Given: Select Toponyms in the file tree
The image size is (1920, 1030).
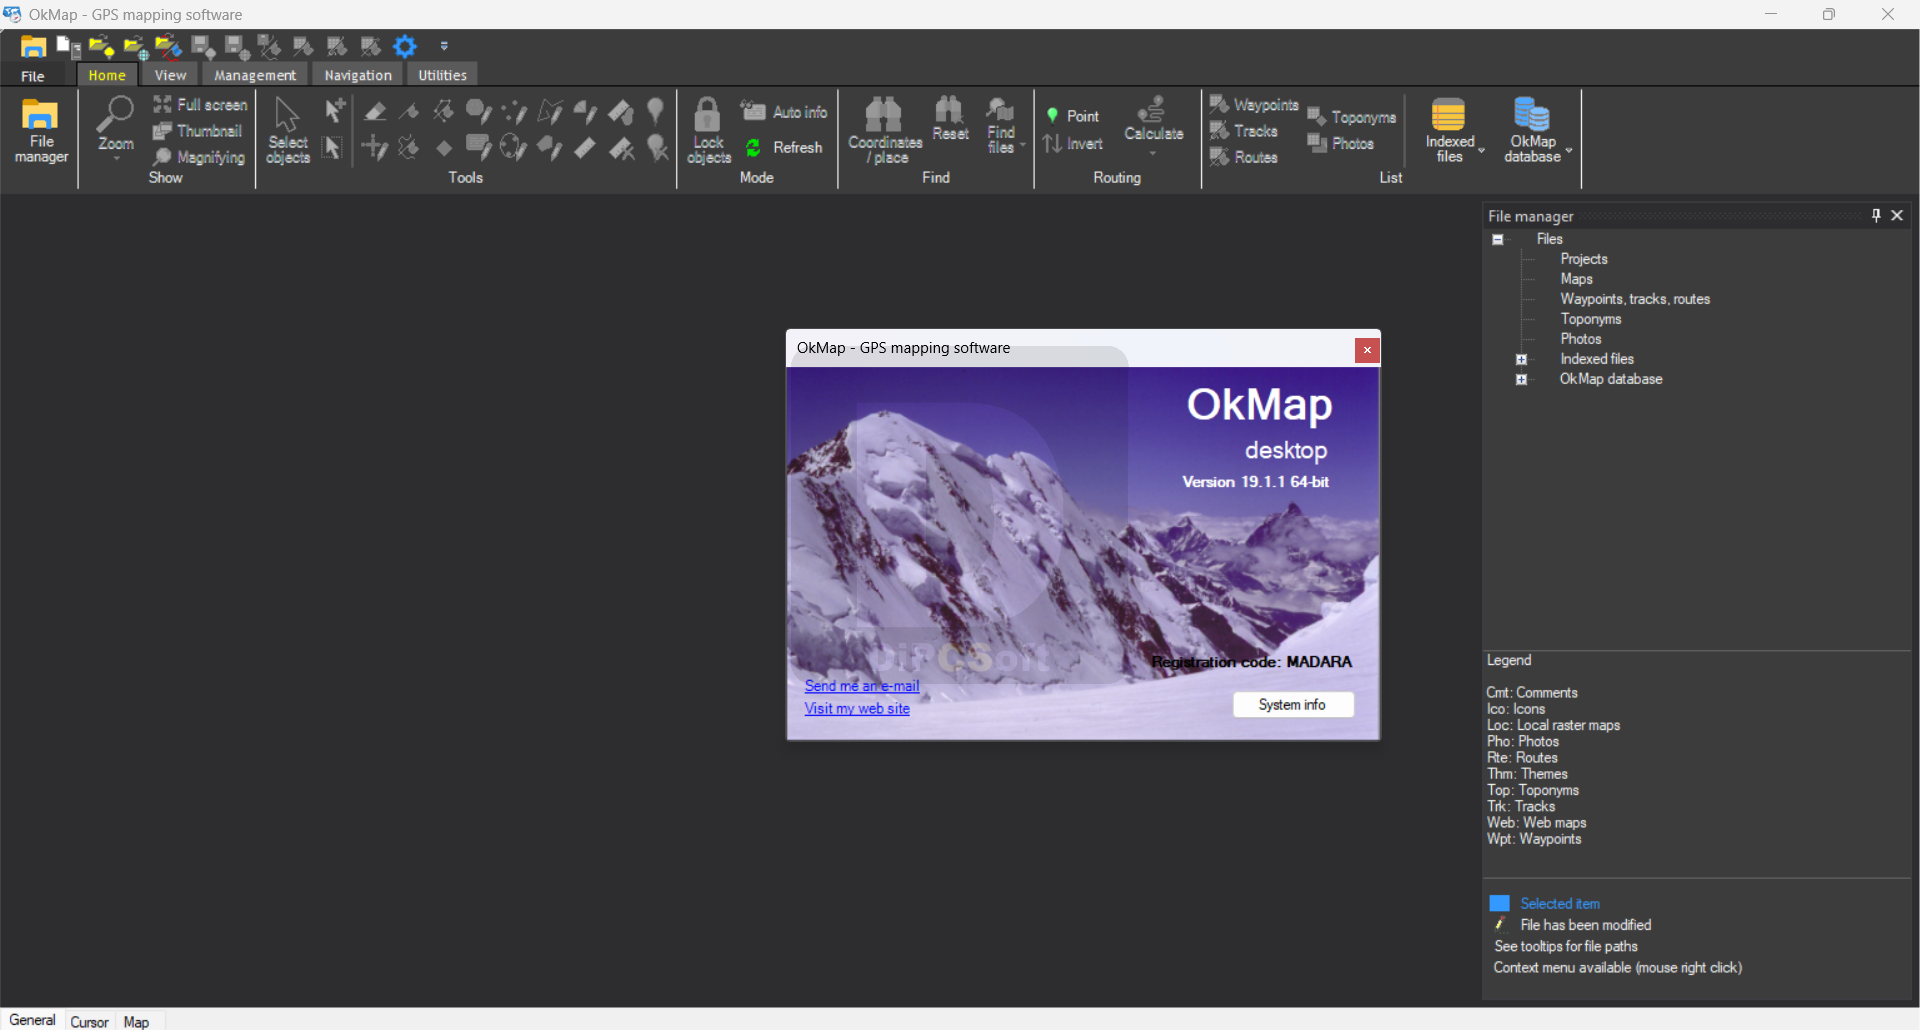Looking at the screenshot, I should [x=1590, y=319].
